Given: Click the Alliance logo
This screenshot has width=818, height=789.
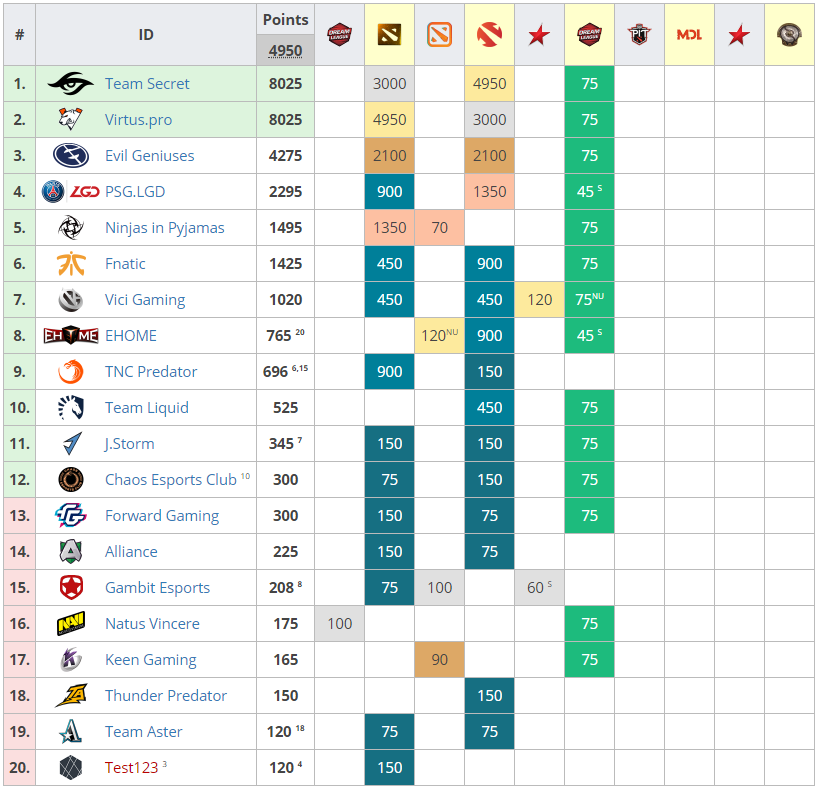Looking at the screenshot, I should [71, 552].
